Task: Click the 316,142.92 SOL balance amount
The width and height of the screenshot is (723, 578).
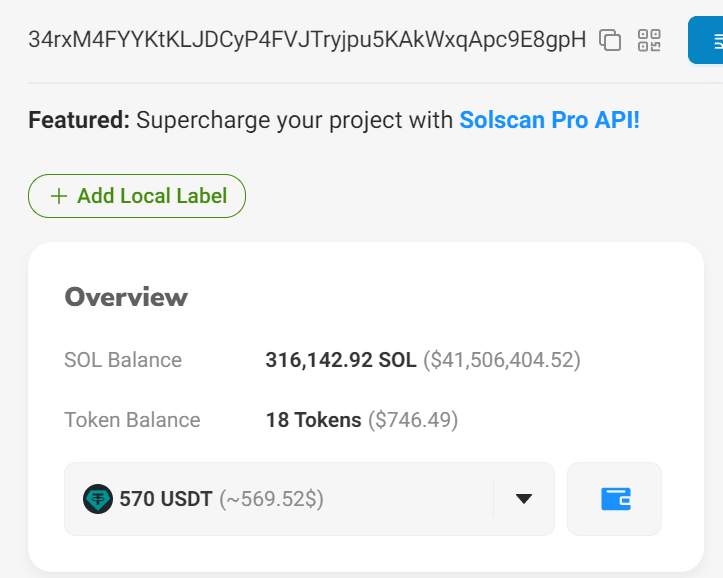Action: point(340,360)
